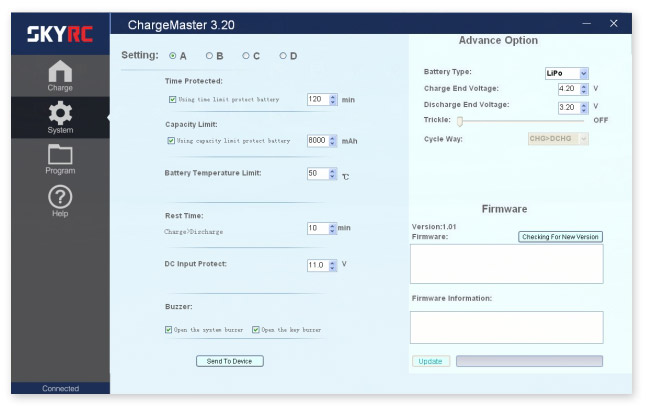Click the temperature limit 50 value field

[318, 174]
